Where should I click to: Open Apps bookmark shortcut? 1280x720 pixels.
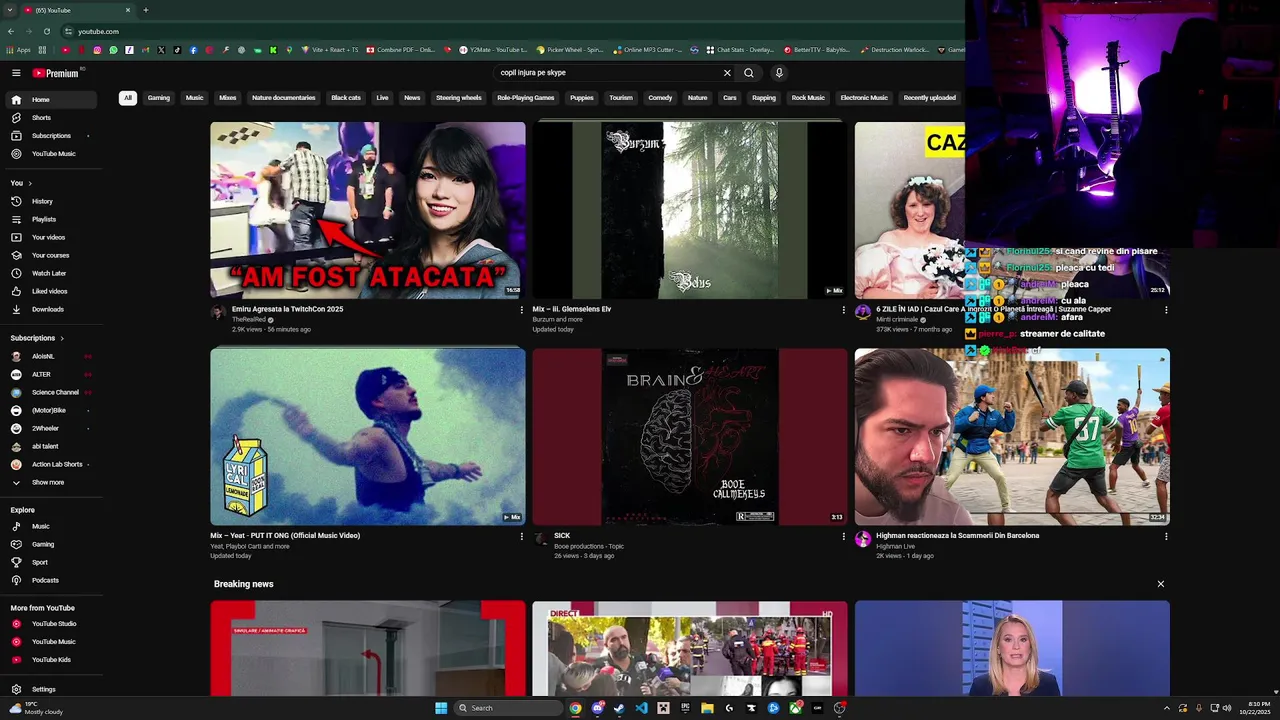[19, 50]
